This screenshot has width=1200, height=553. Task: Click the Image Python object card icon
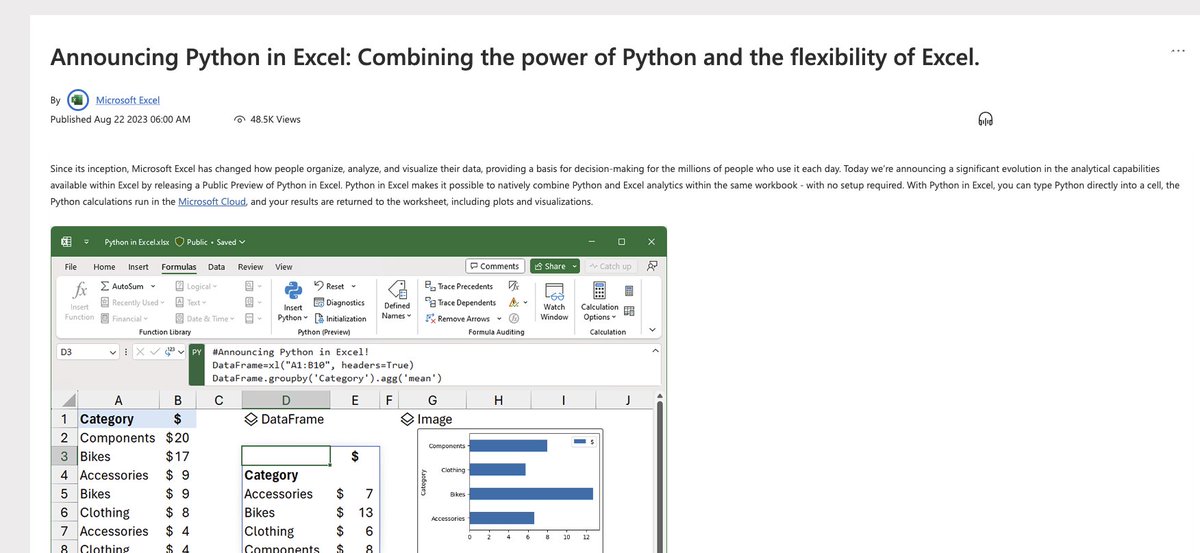coord(407,419)
